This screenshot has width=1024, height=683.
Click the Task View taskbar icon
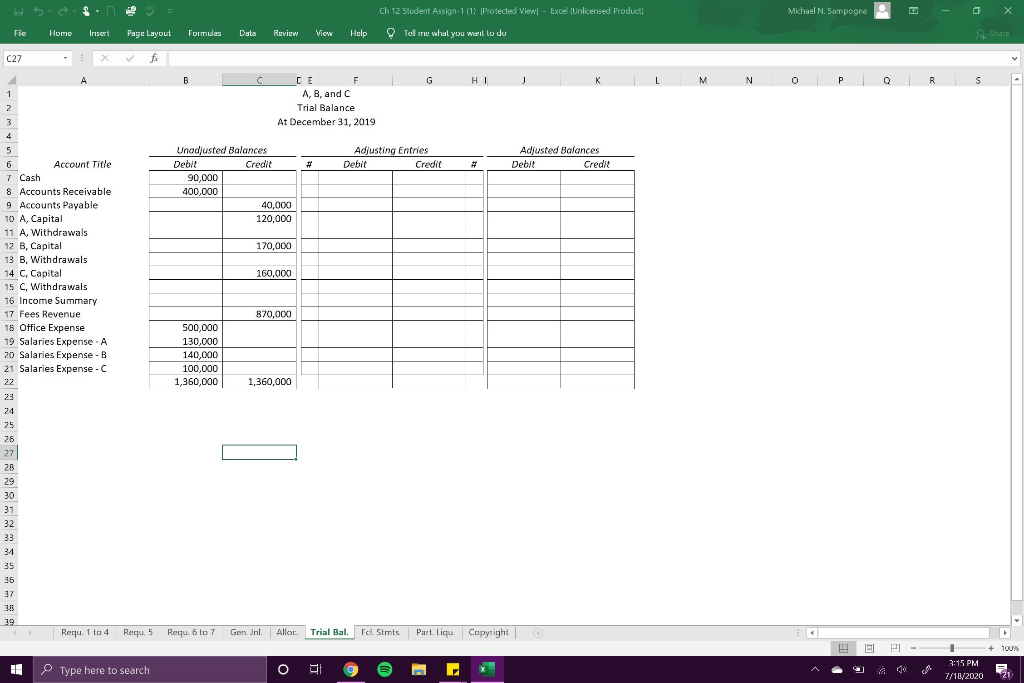click(x=315, y=669)
